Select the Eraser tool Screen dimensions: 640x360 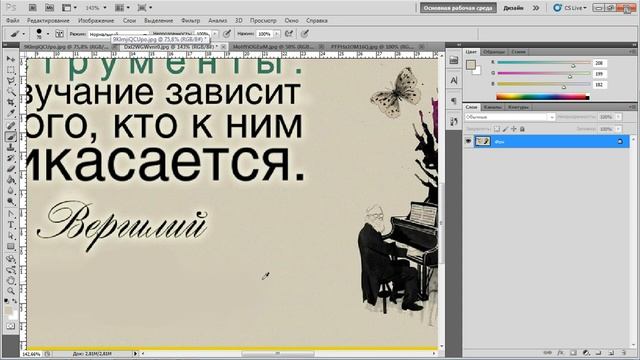pos(11,169)
